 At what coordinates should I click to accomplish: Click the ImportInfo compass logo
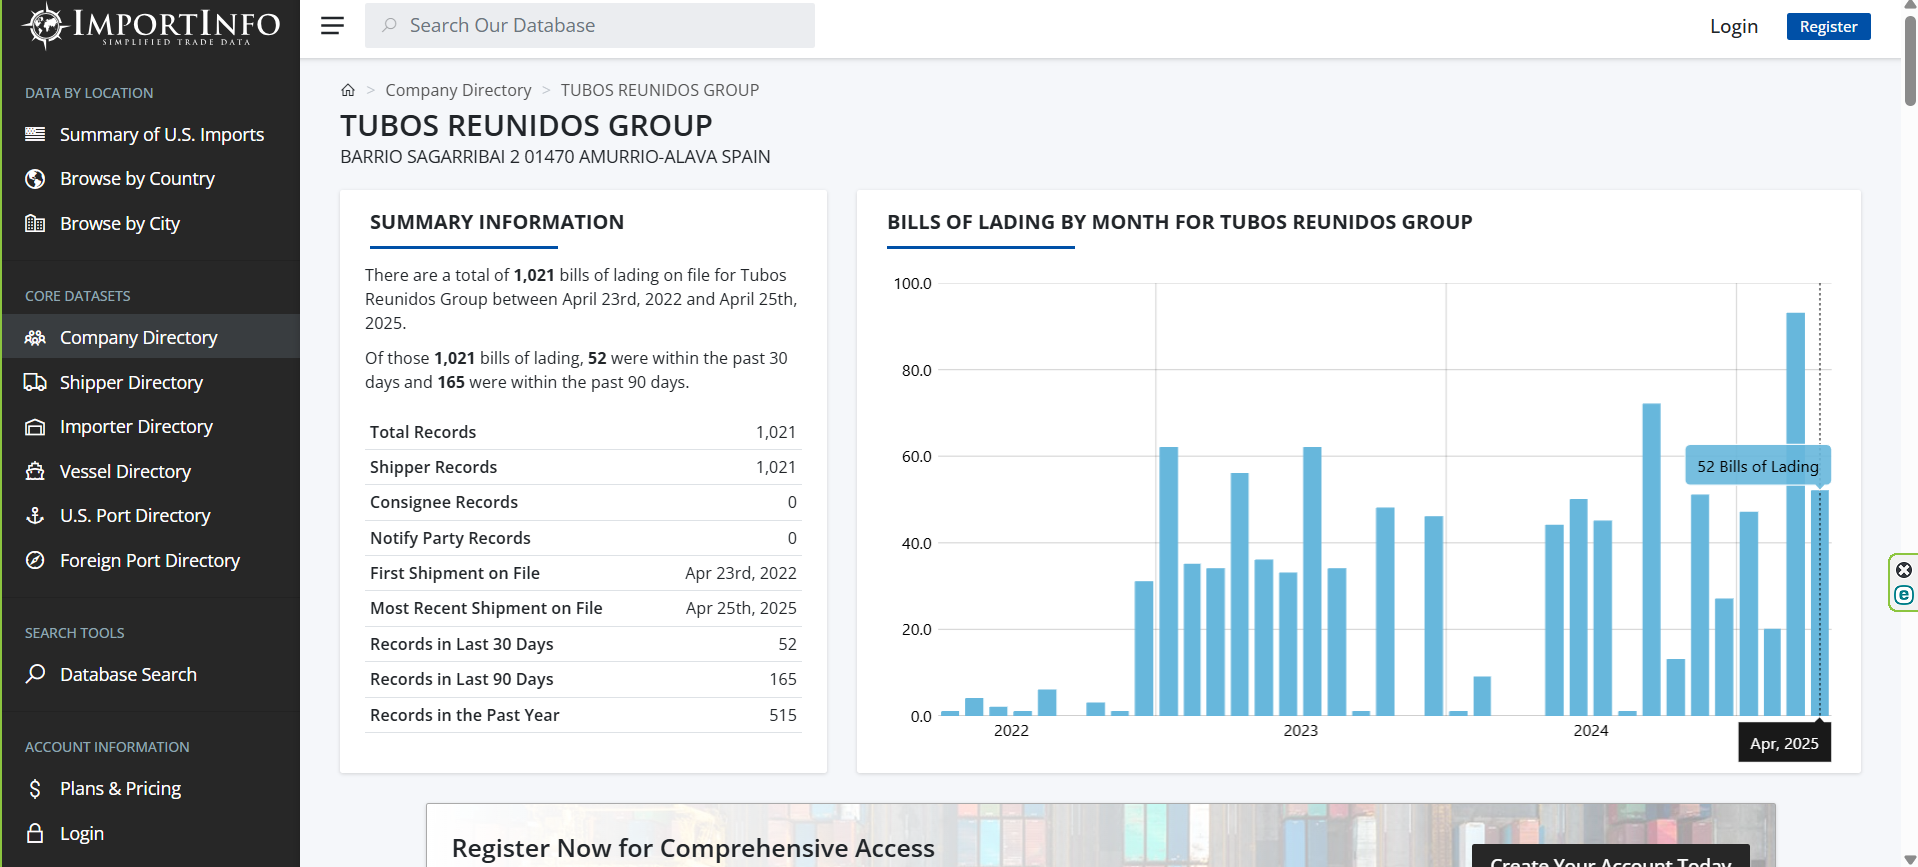pyautogui.click(x=150, y=26)
